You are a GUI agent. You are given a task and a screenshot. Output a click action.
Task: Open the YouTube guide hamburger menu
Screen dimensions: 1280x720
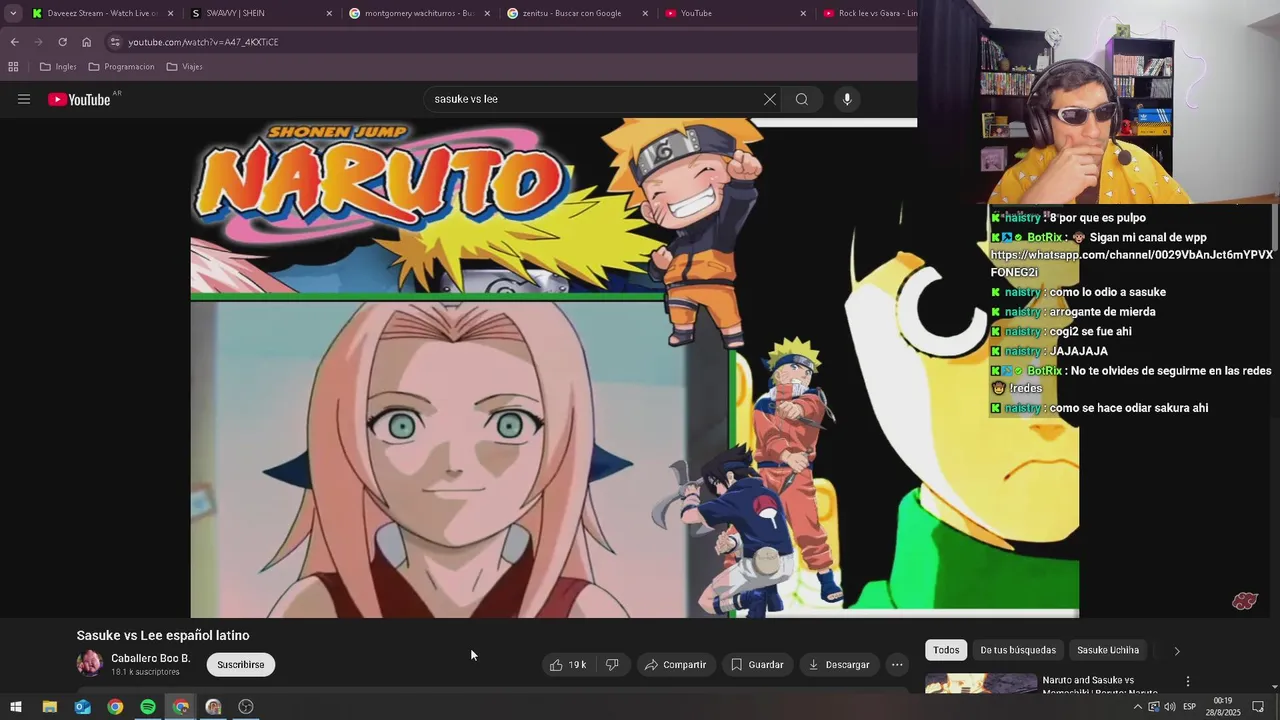pyautogui.click(x=24, y=99)
